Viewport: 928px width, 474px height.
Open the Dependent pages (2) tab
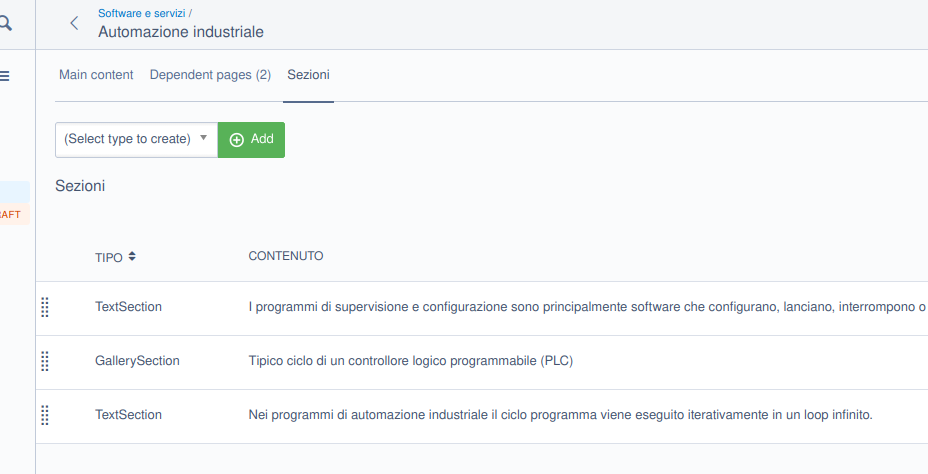pos(210,75)
